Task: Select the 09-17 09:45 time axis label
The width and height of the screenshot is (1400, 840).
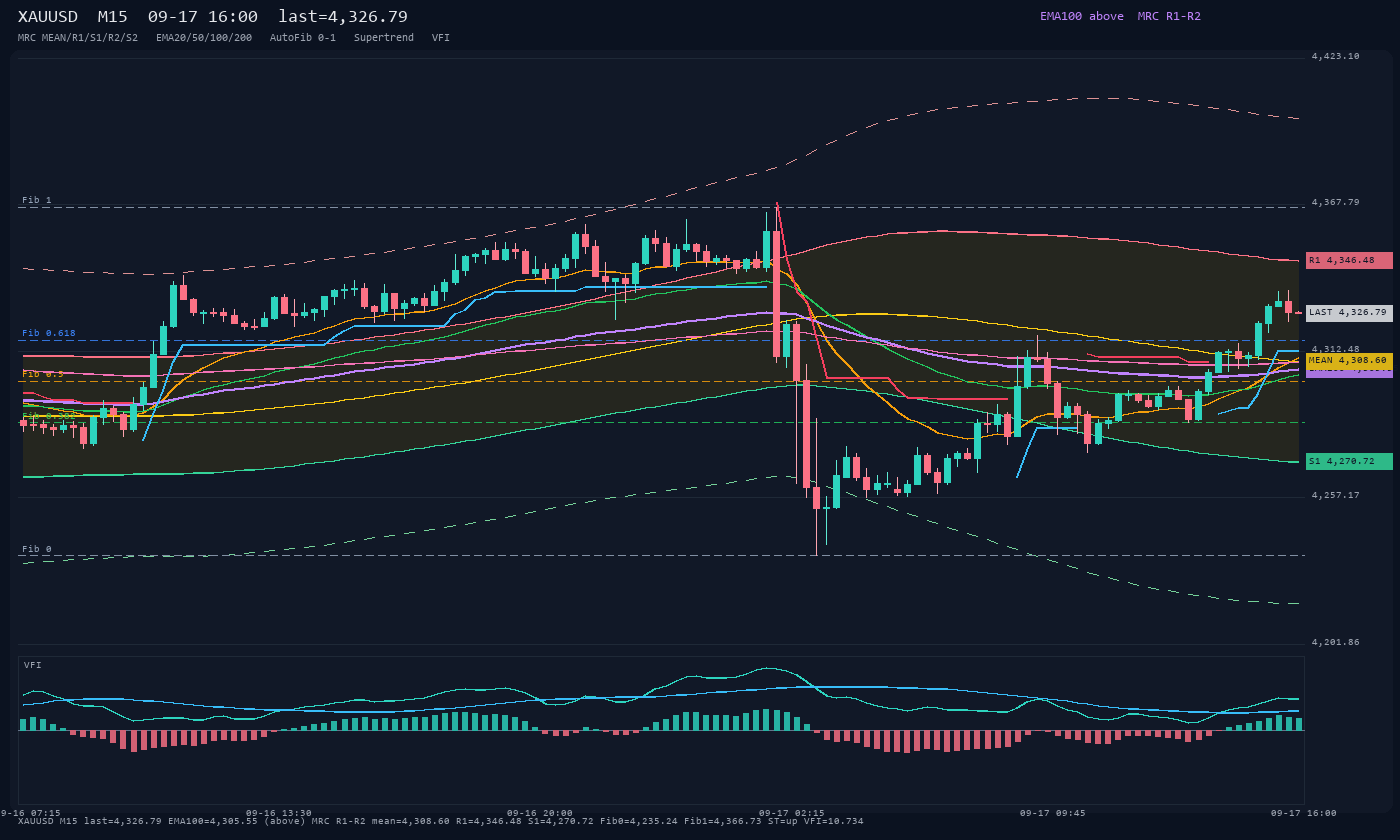Action: [1053, 813]
